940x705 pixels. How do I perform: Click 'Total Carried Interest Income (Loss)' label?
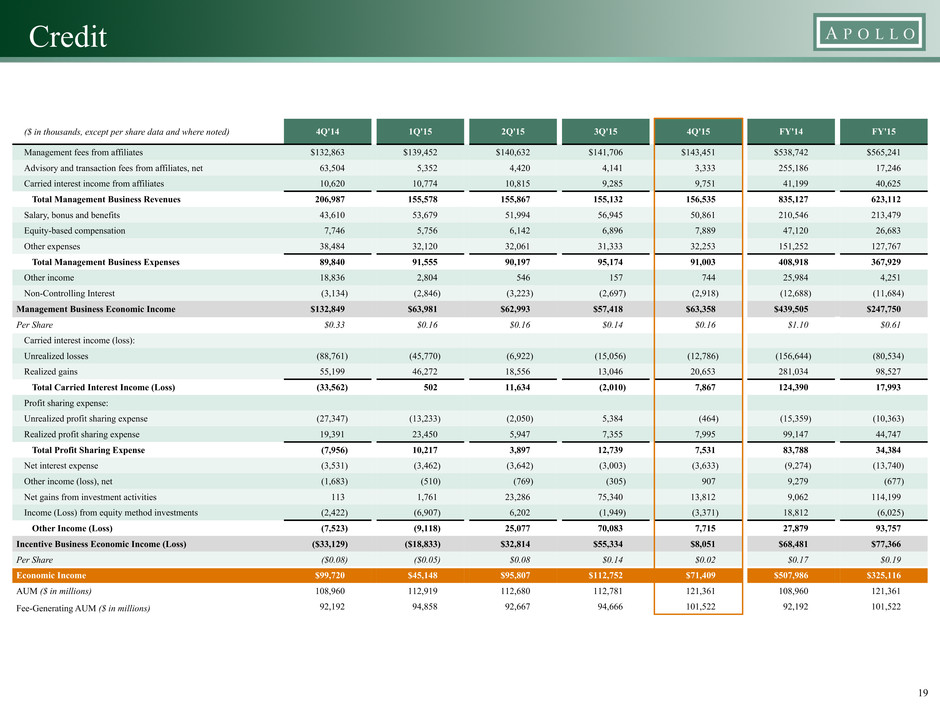coord(103,387)
